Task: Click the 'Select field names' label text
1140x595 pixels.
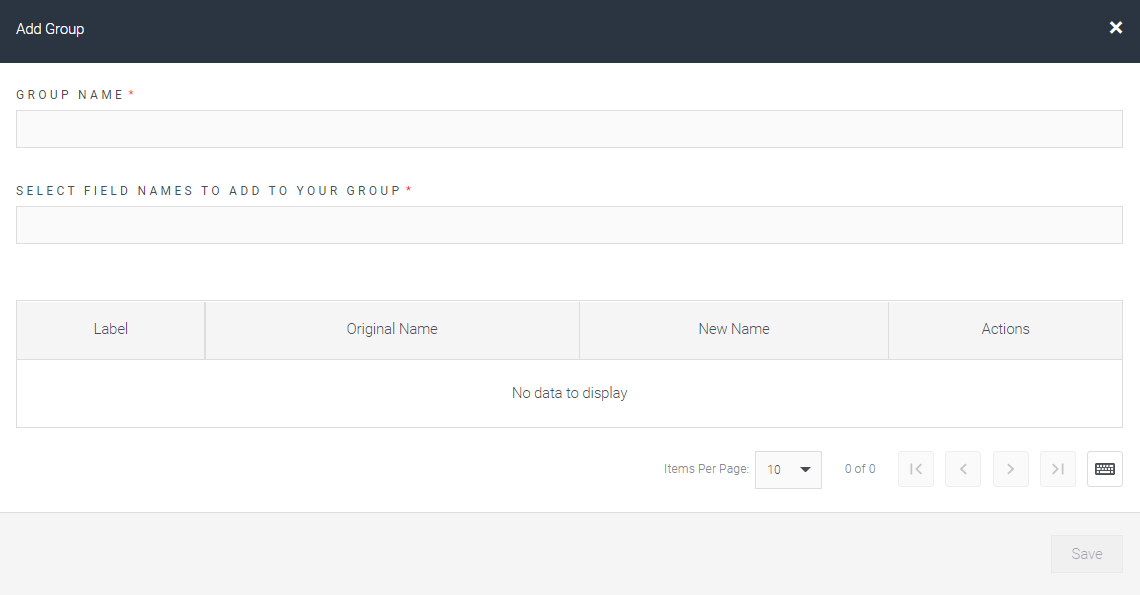Action: [208, 191]
